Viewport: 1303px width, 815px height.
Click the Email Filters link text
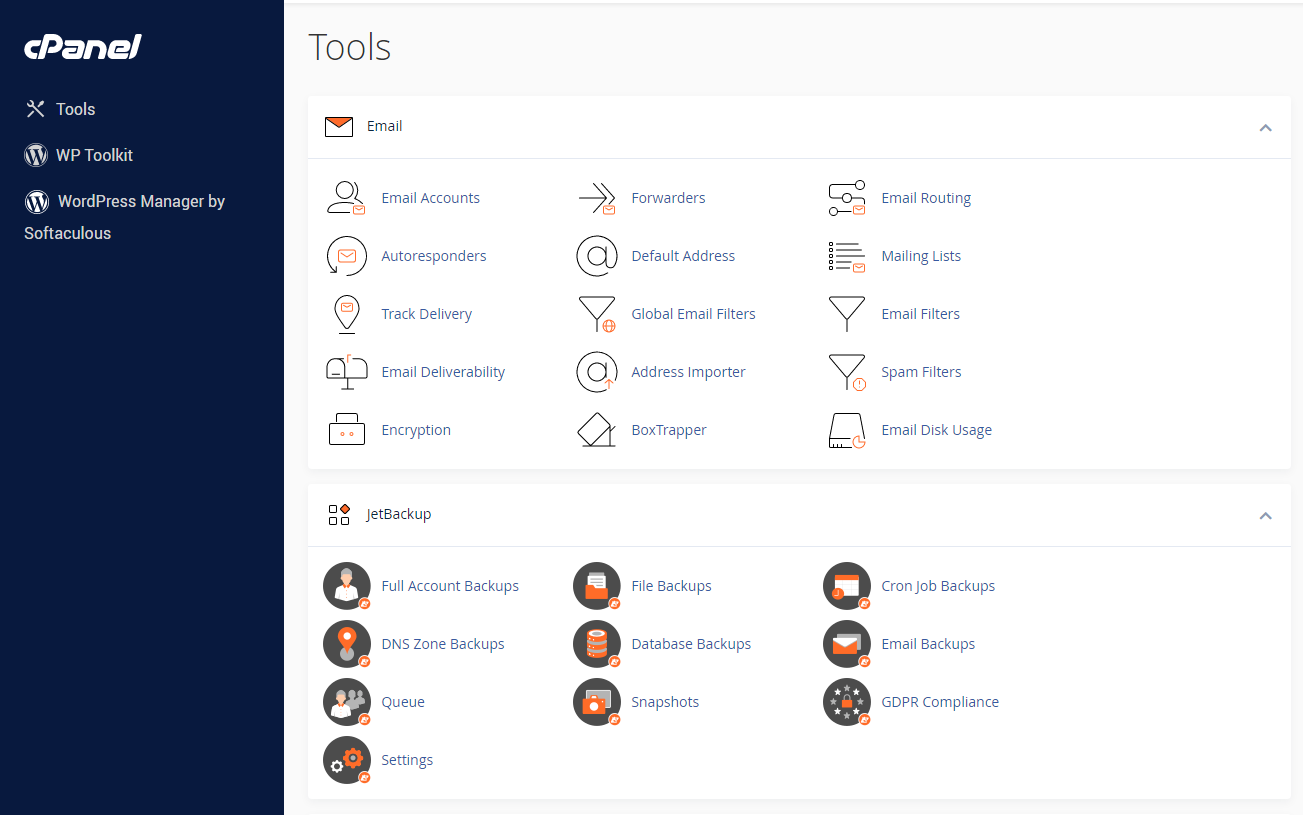point(920,314)
